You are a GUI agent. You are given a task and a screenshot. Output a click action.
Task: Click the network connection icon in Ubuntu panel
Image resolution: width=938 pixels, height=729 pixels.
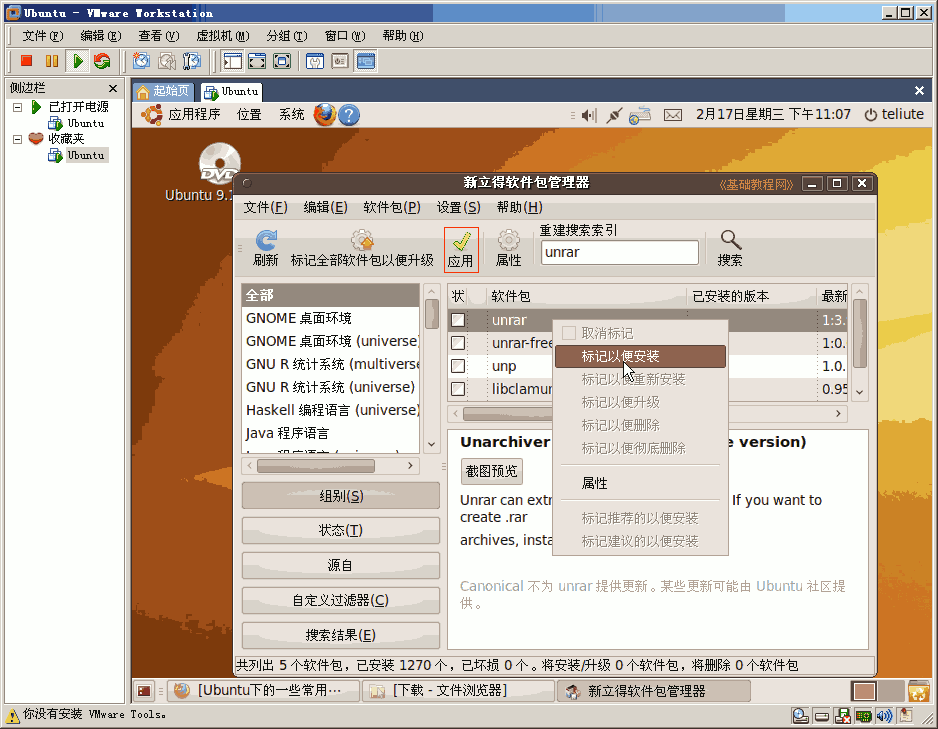(x=614, y=115)
